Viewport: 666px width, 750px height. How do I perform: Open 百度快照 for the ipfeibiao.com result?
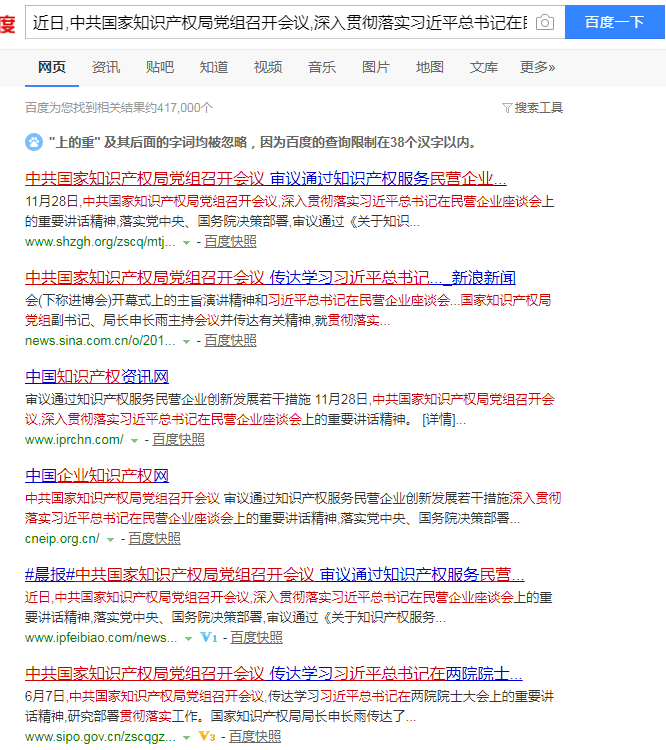pyautogui.click(x=256, y=638)
